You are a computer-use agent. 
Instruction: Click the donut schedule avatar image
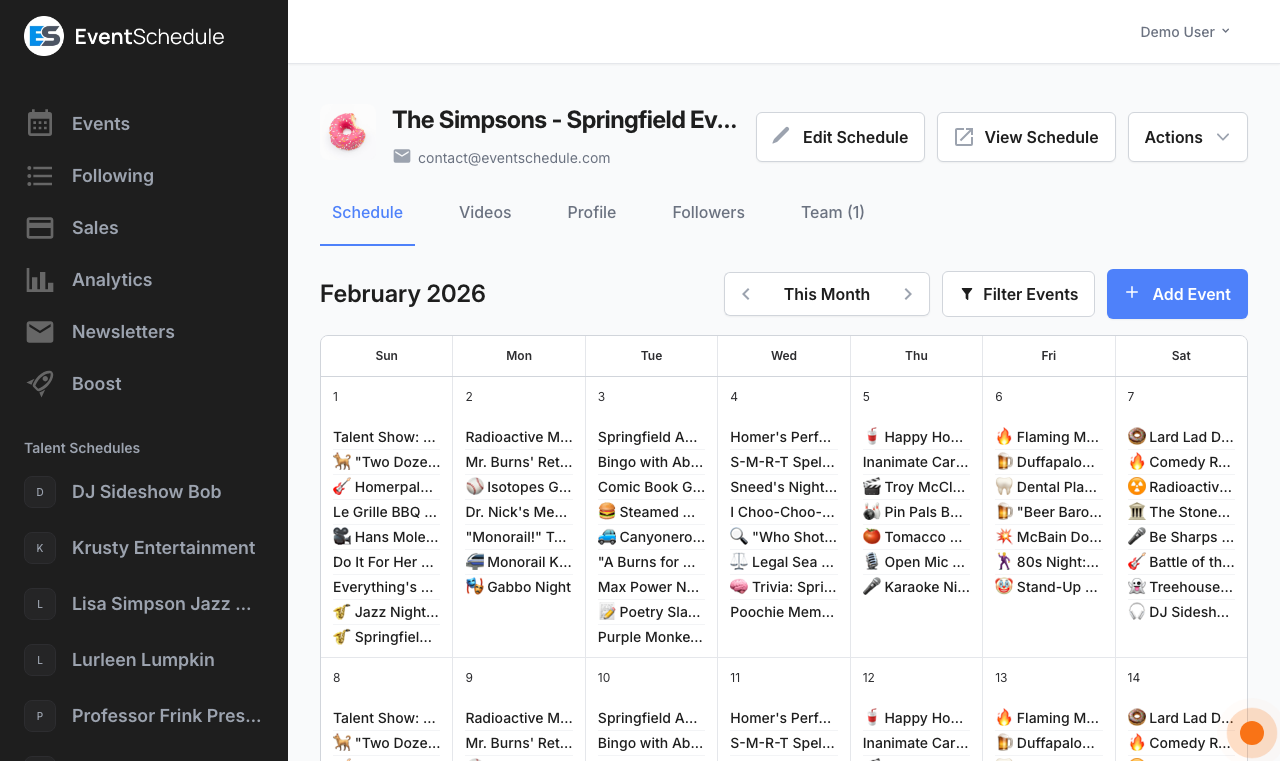pyautogui.click(x=348, y=133)
